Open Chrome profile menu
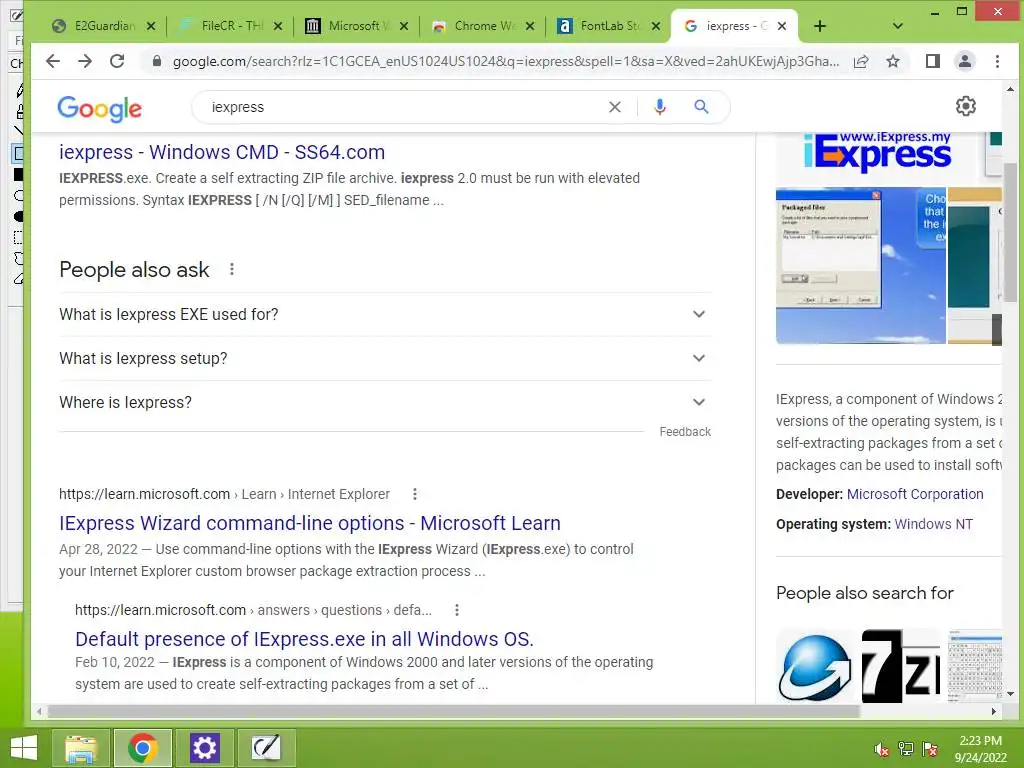 coord(965,61)
